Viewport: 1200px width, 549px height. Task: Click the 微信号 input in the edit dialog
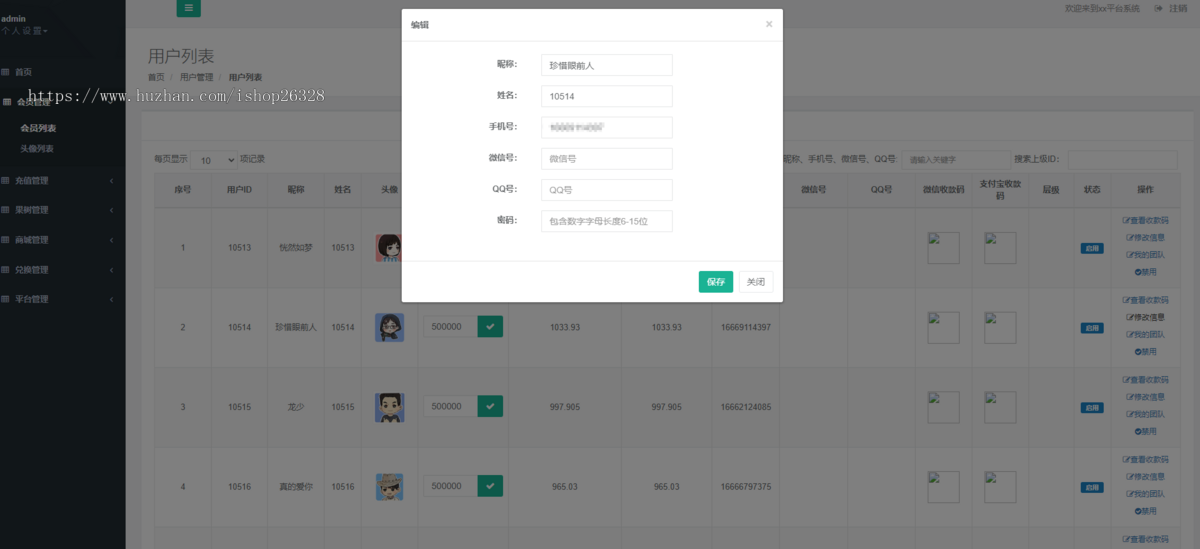607,159
